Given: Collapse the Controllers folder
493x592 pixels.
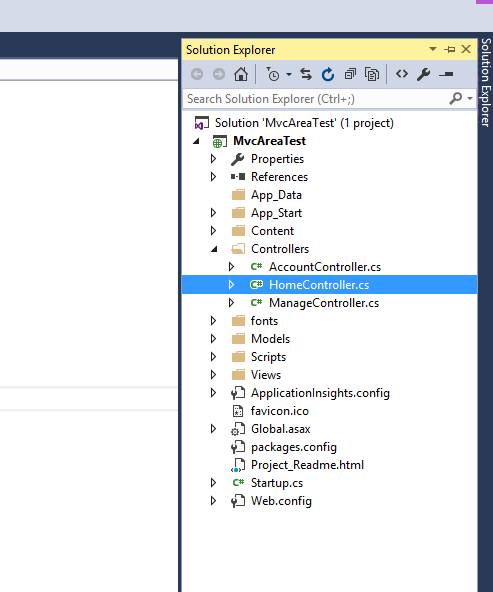Looking at the screenshot, I should pos(214,249).
